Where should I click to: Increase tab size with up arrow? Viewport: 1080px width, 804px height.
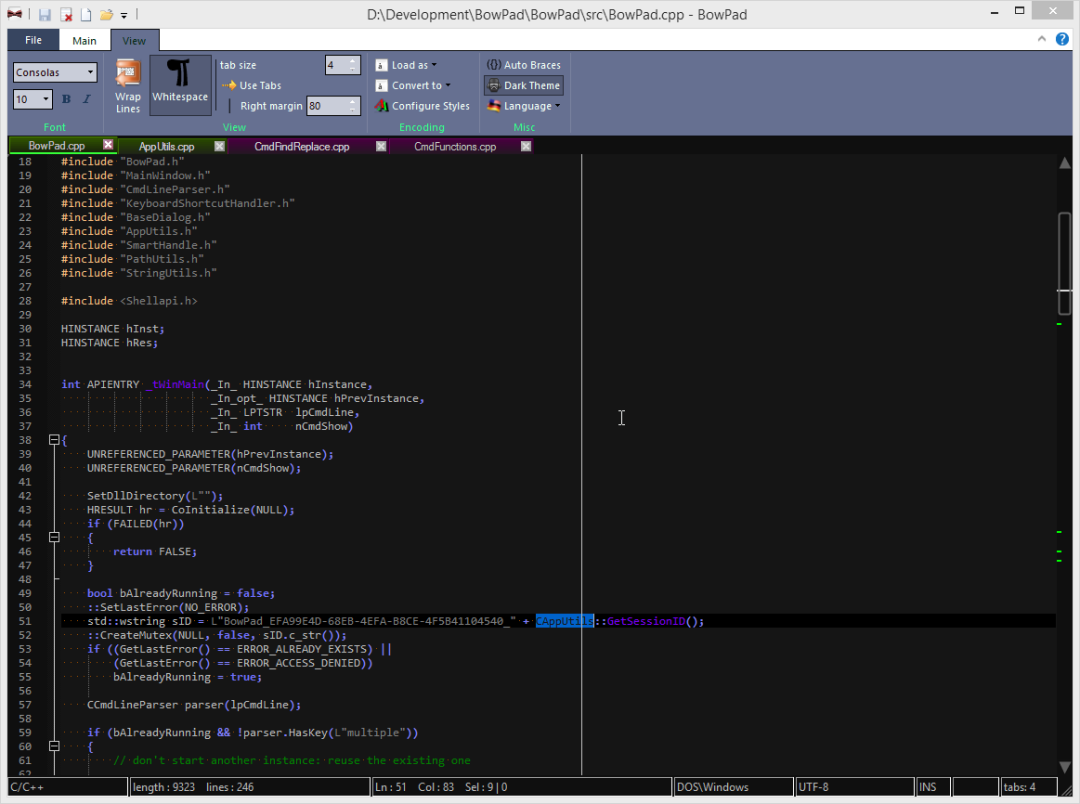tap(353, 61)
